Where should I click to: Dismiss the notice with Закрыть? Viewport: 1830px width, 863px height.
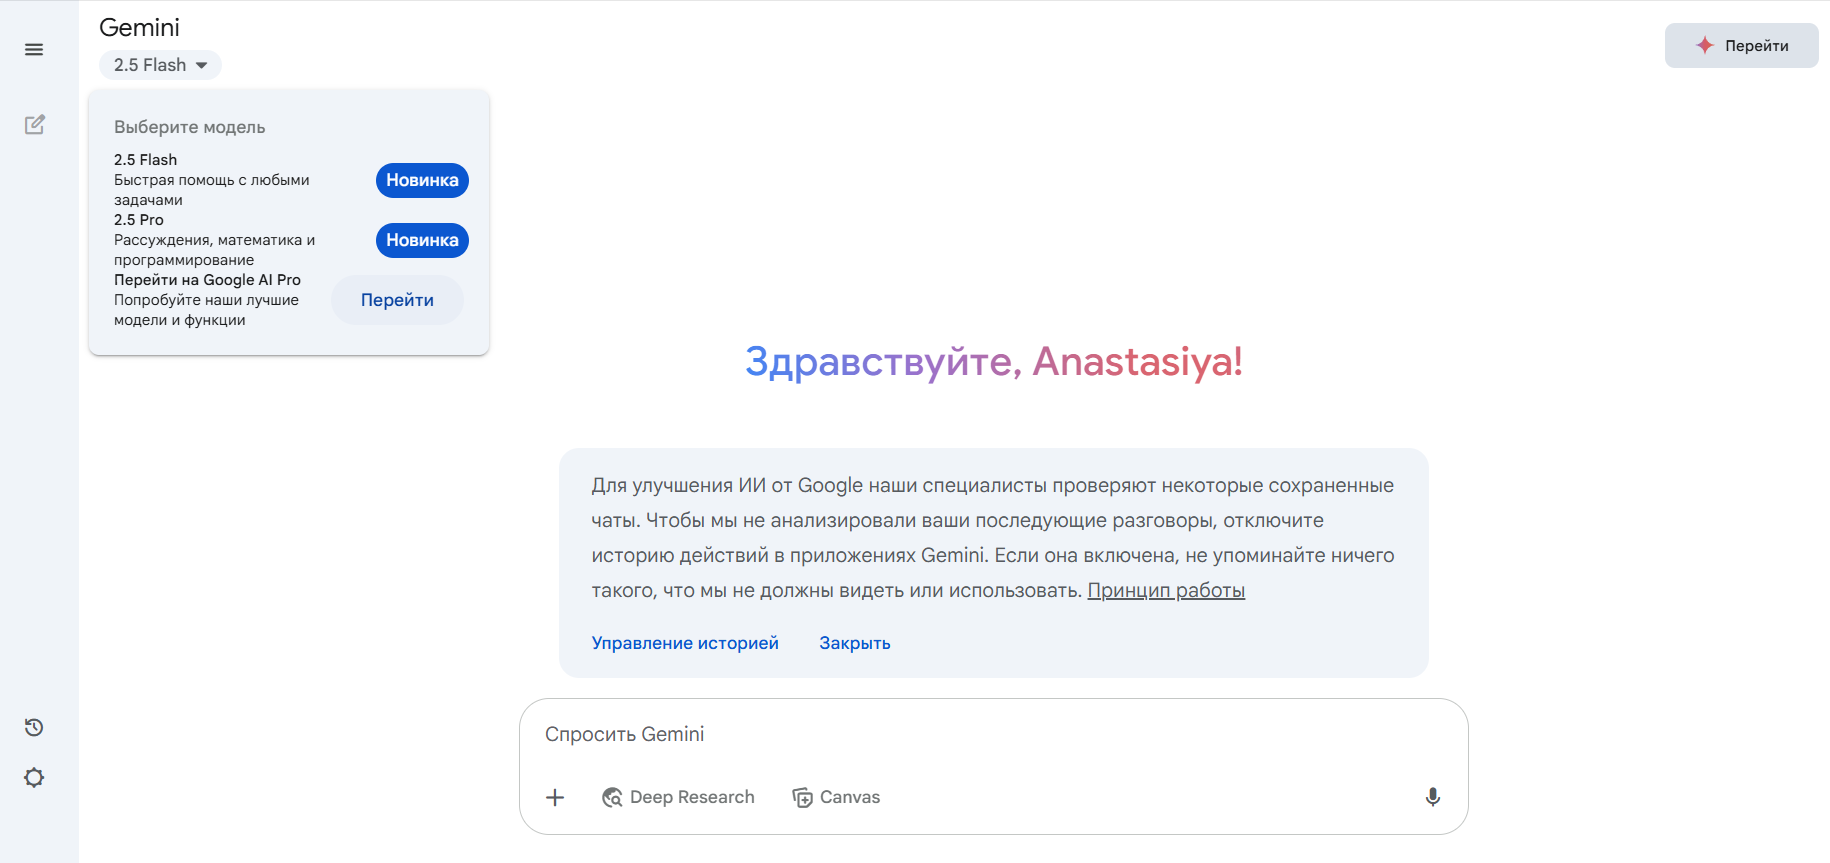(855, 643)
